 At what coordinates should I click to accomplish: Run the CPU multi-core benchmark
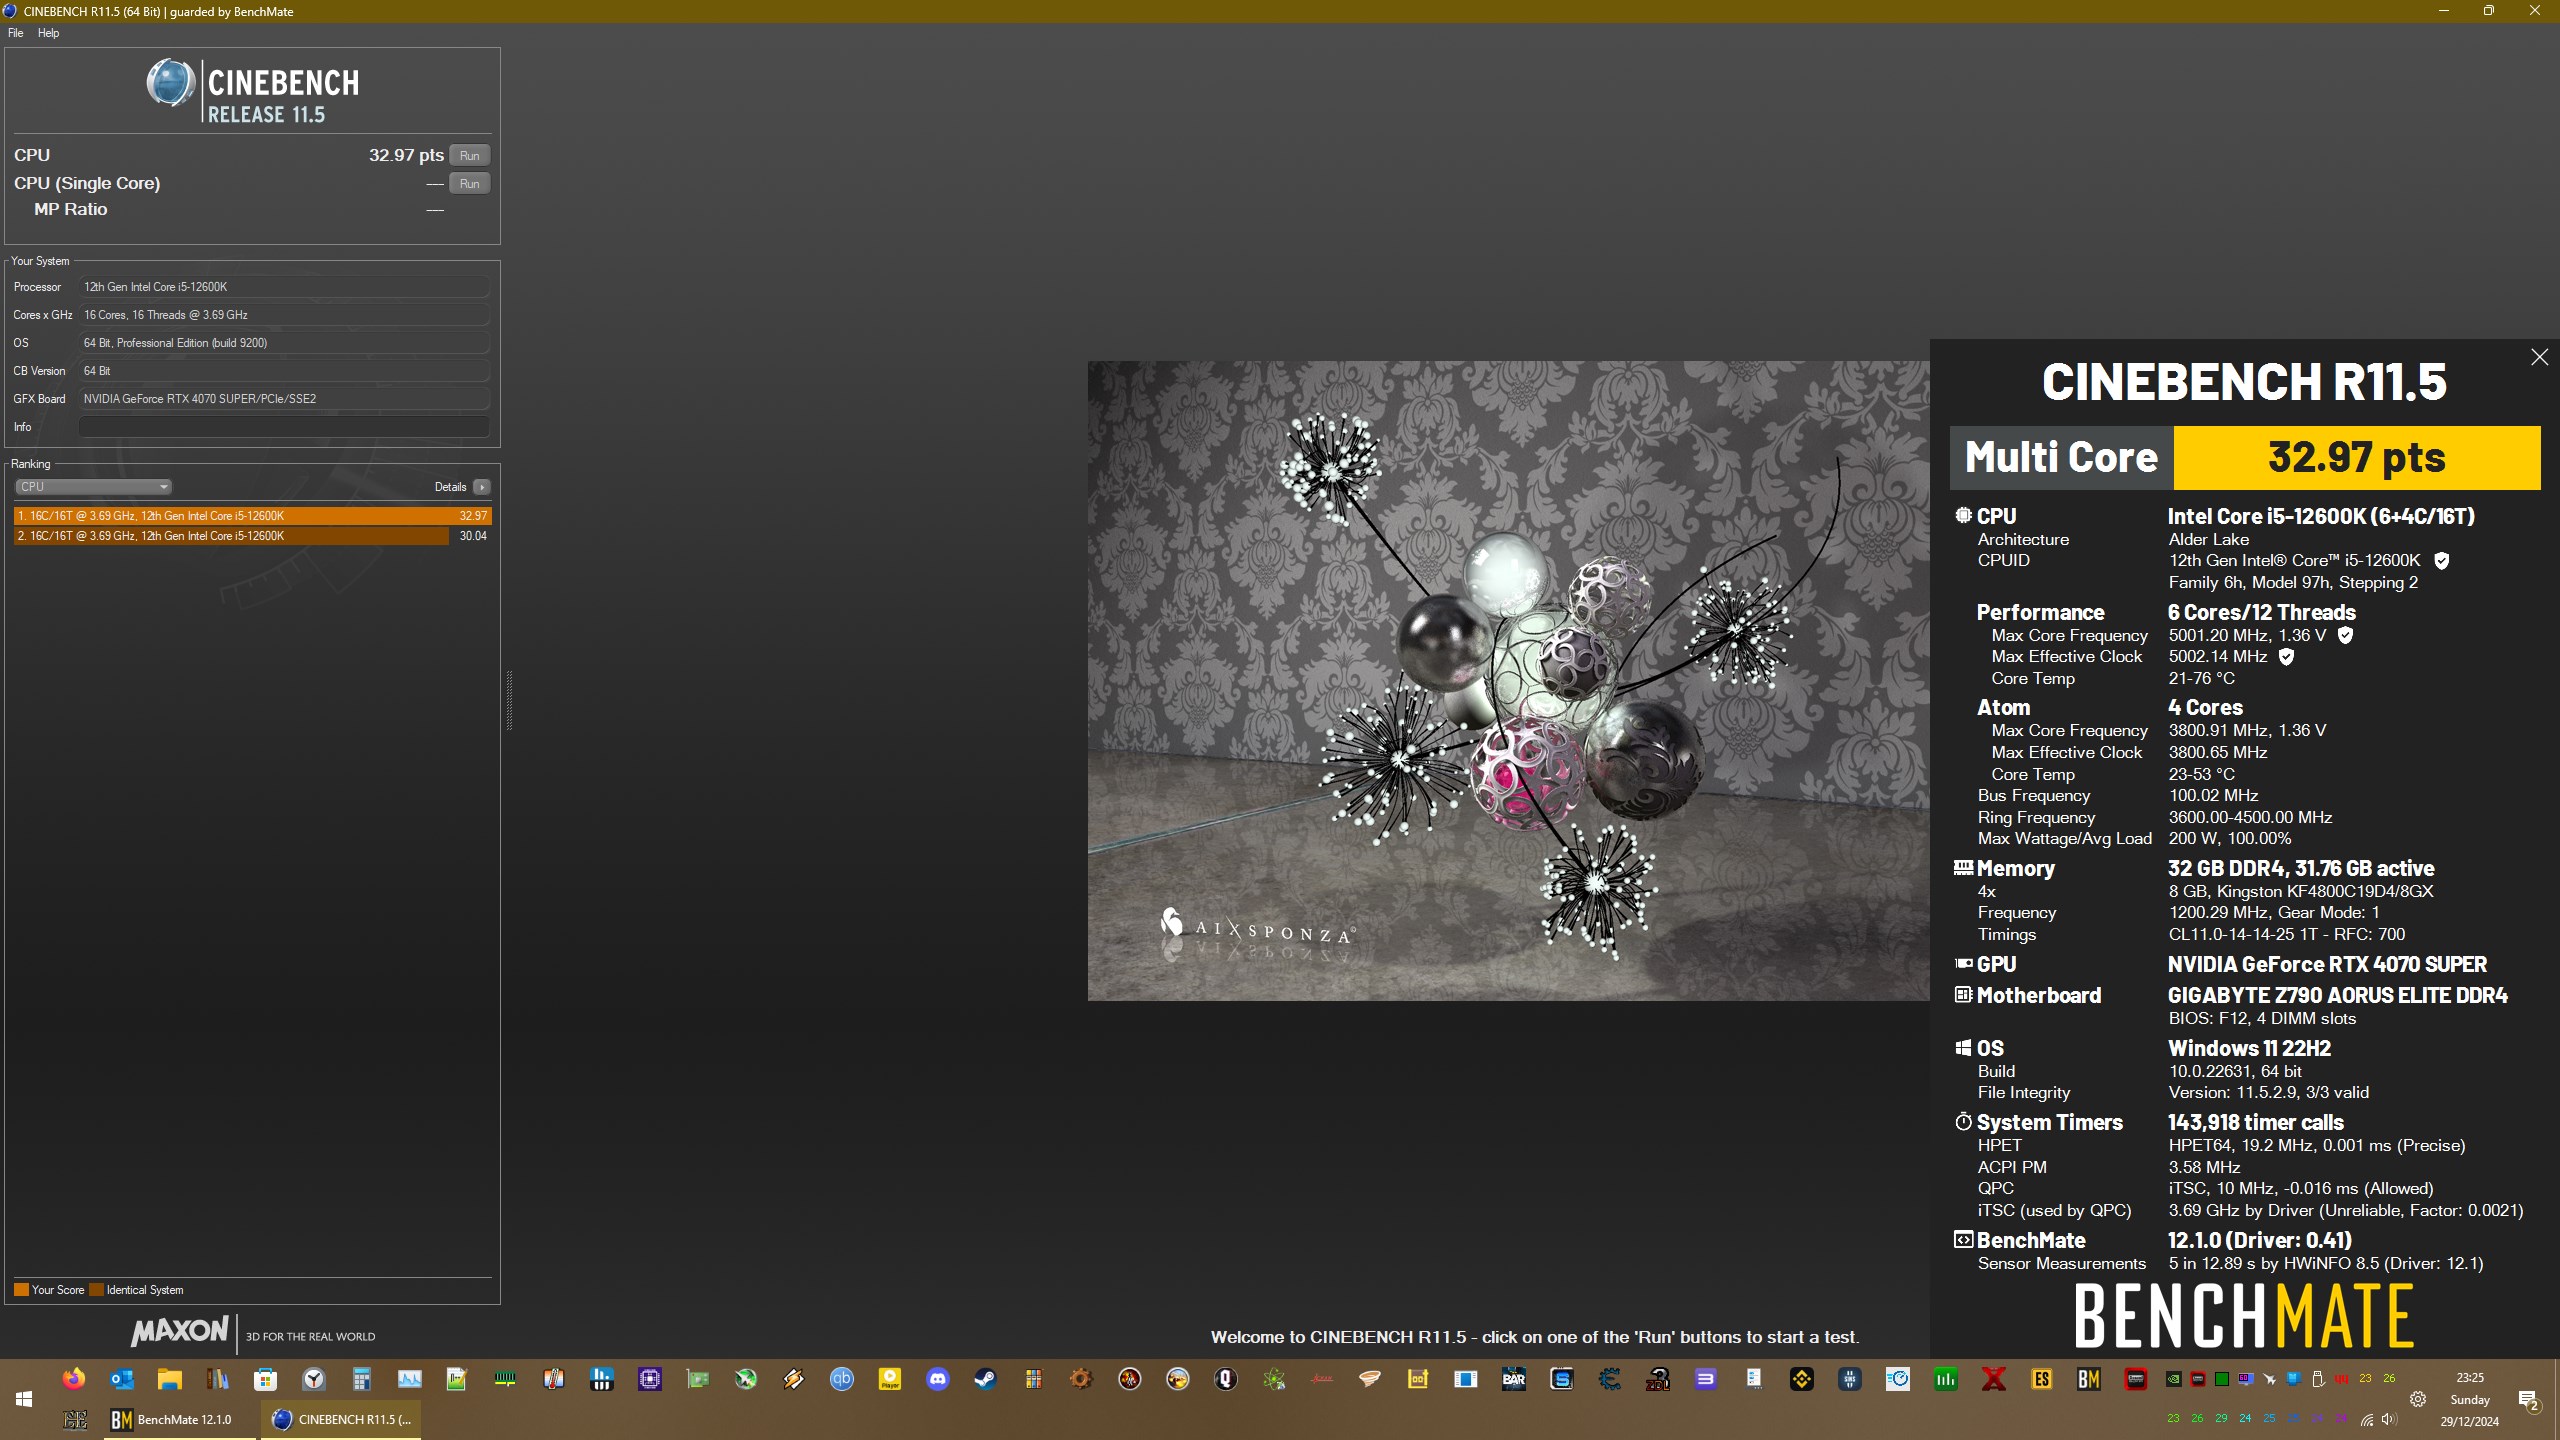[469, 155]
